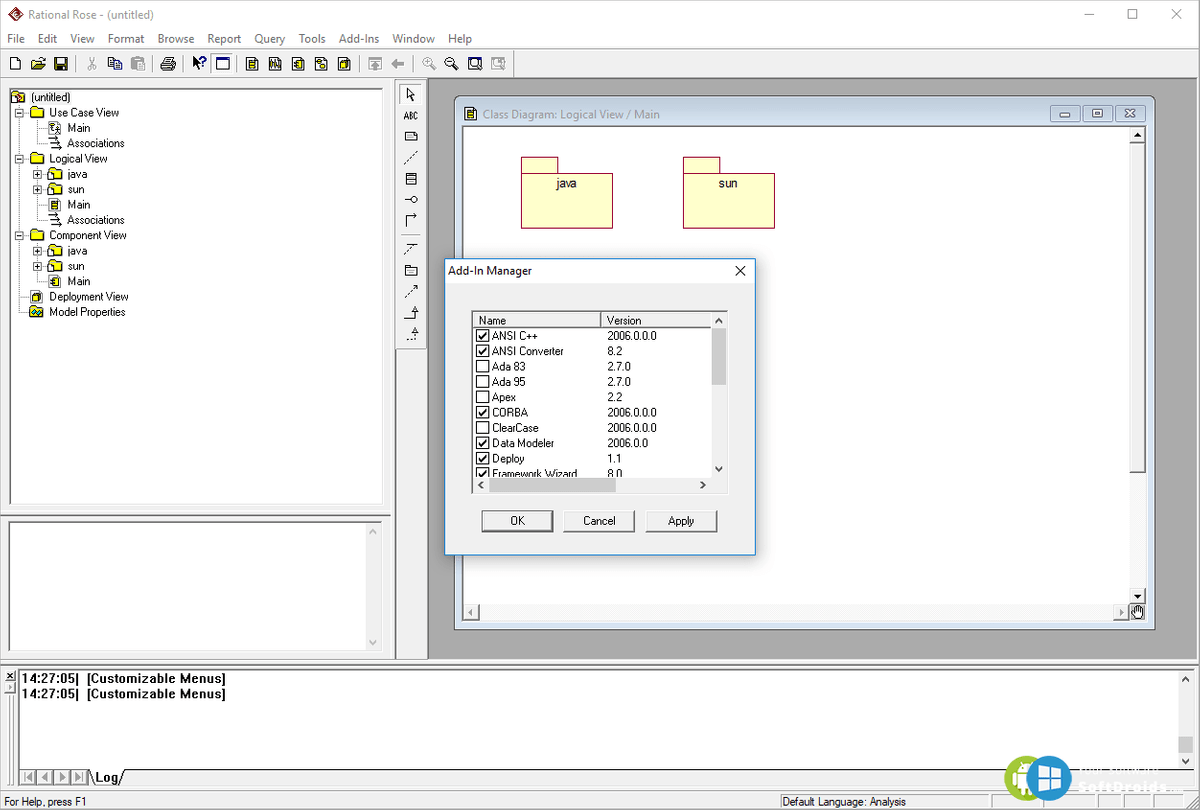Click the Cancel button in Add-In Manager
This screenshot has height=810, width=1200.
598,520
